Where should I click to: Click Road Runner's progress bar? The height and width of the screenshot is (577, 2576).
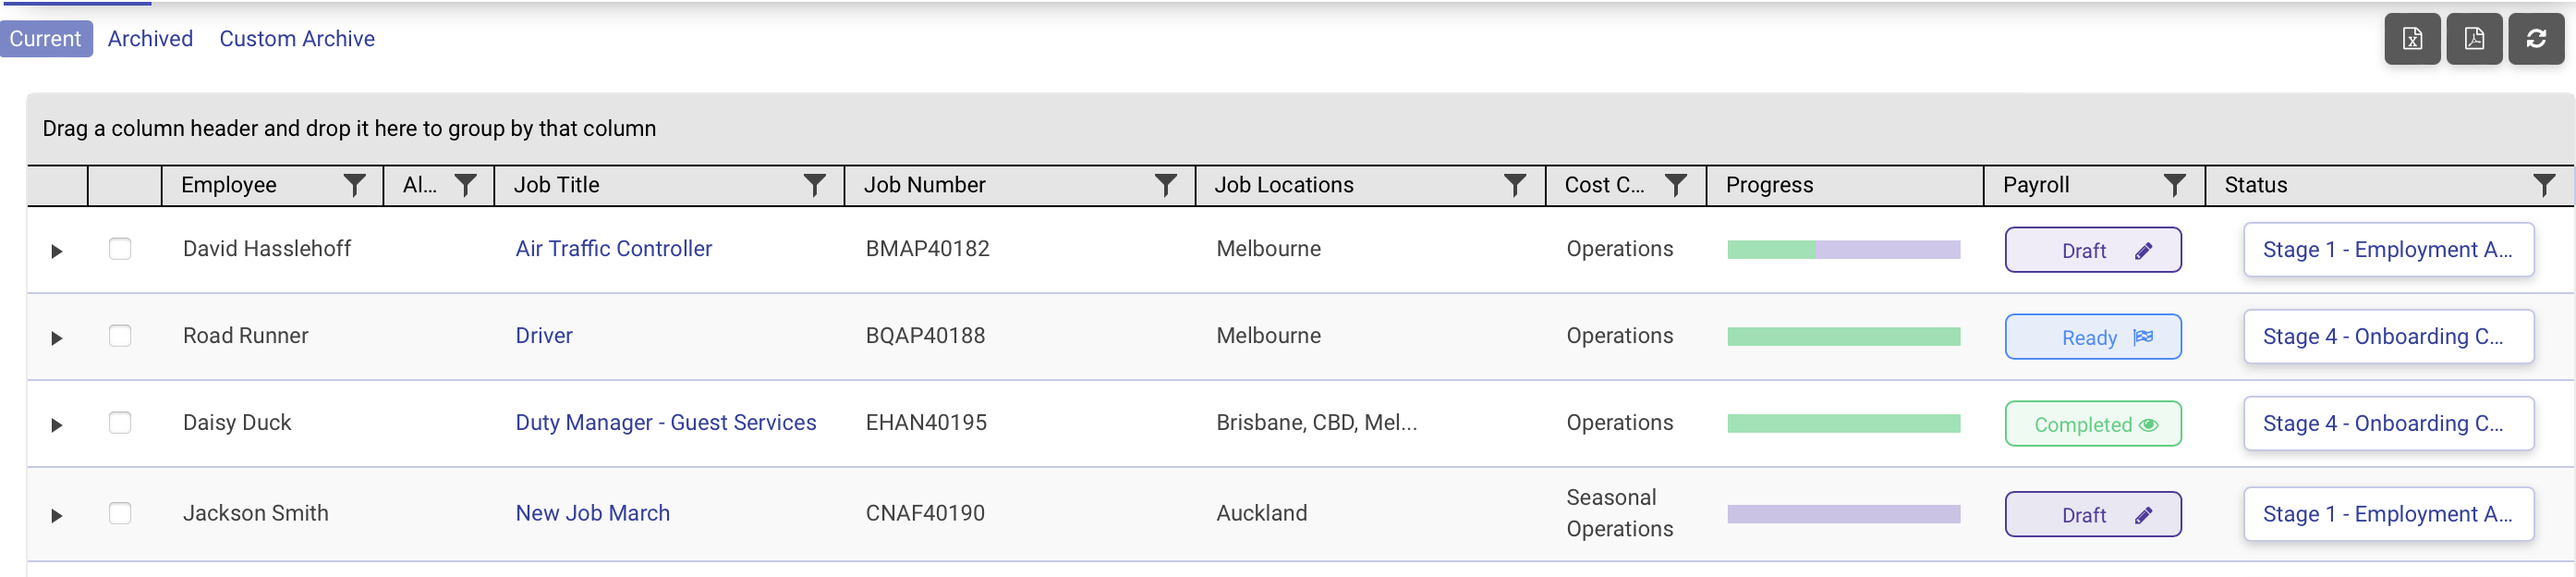(1843, 337)
